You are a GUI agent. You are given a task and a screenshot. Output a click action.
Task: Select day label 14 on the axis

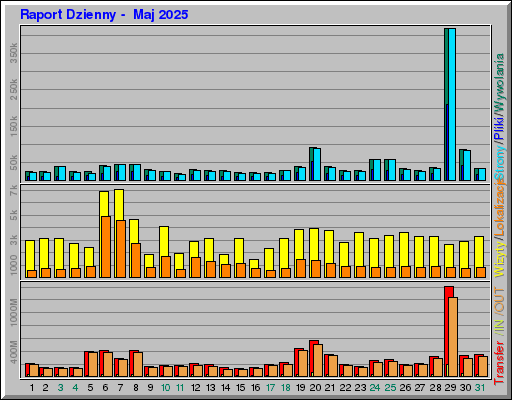(x=226, y=388)
